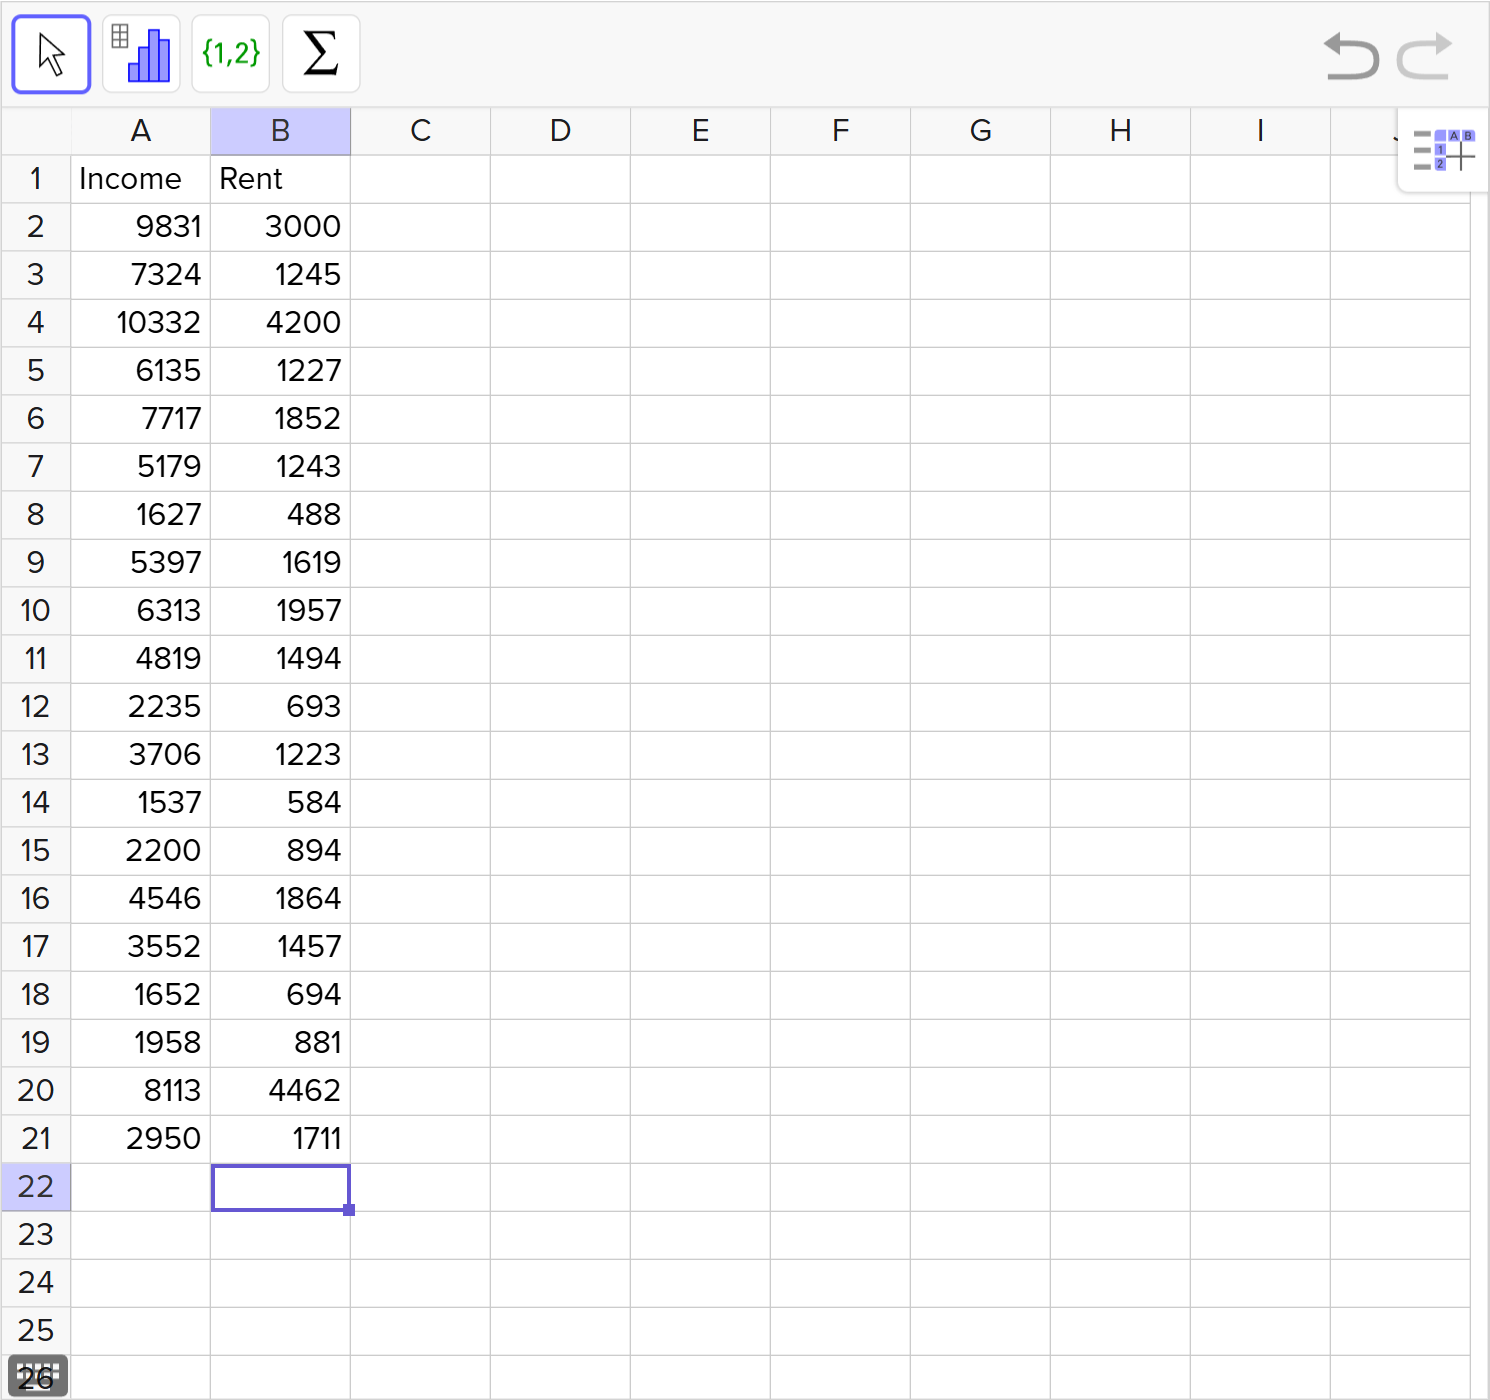Undo the last action
Screen dimensions: 1490x1400
coord(1351,56)
